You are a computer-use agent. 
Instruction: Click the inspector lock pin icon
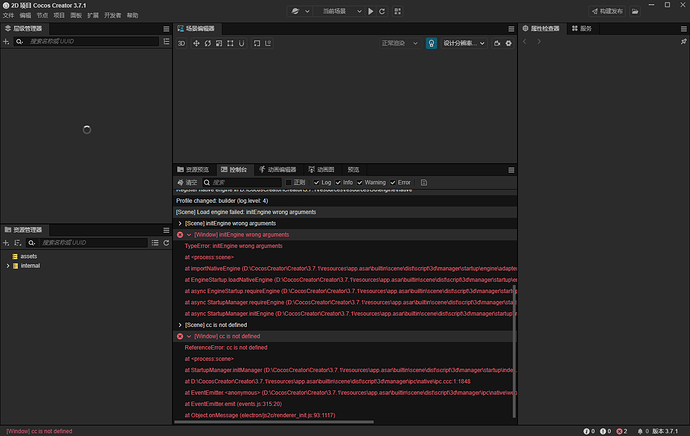pyautogui.click(x=683, y=41)
